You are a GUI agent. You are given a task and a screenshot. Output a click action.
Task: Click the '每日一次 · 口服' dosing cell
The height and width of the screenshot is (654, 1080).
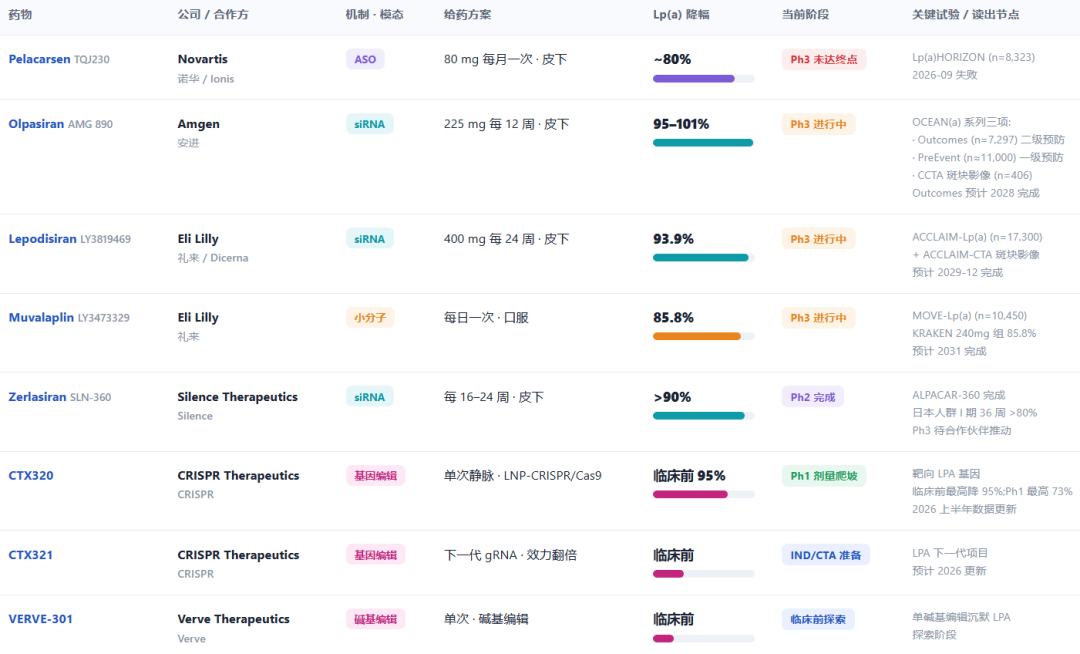(x=486, y=317)
